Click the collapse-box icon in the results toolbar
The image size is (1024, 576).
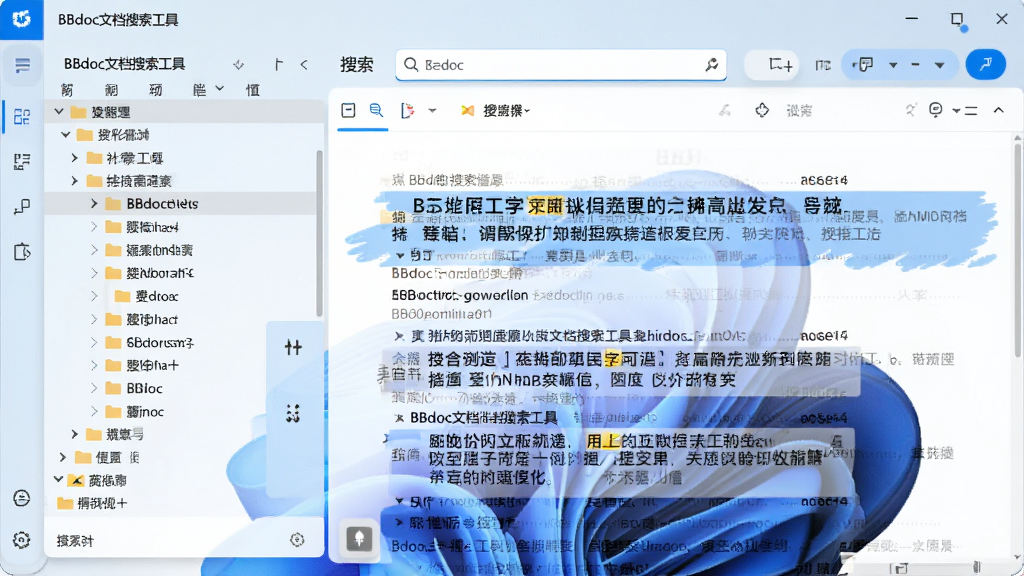[348, 110]
